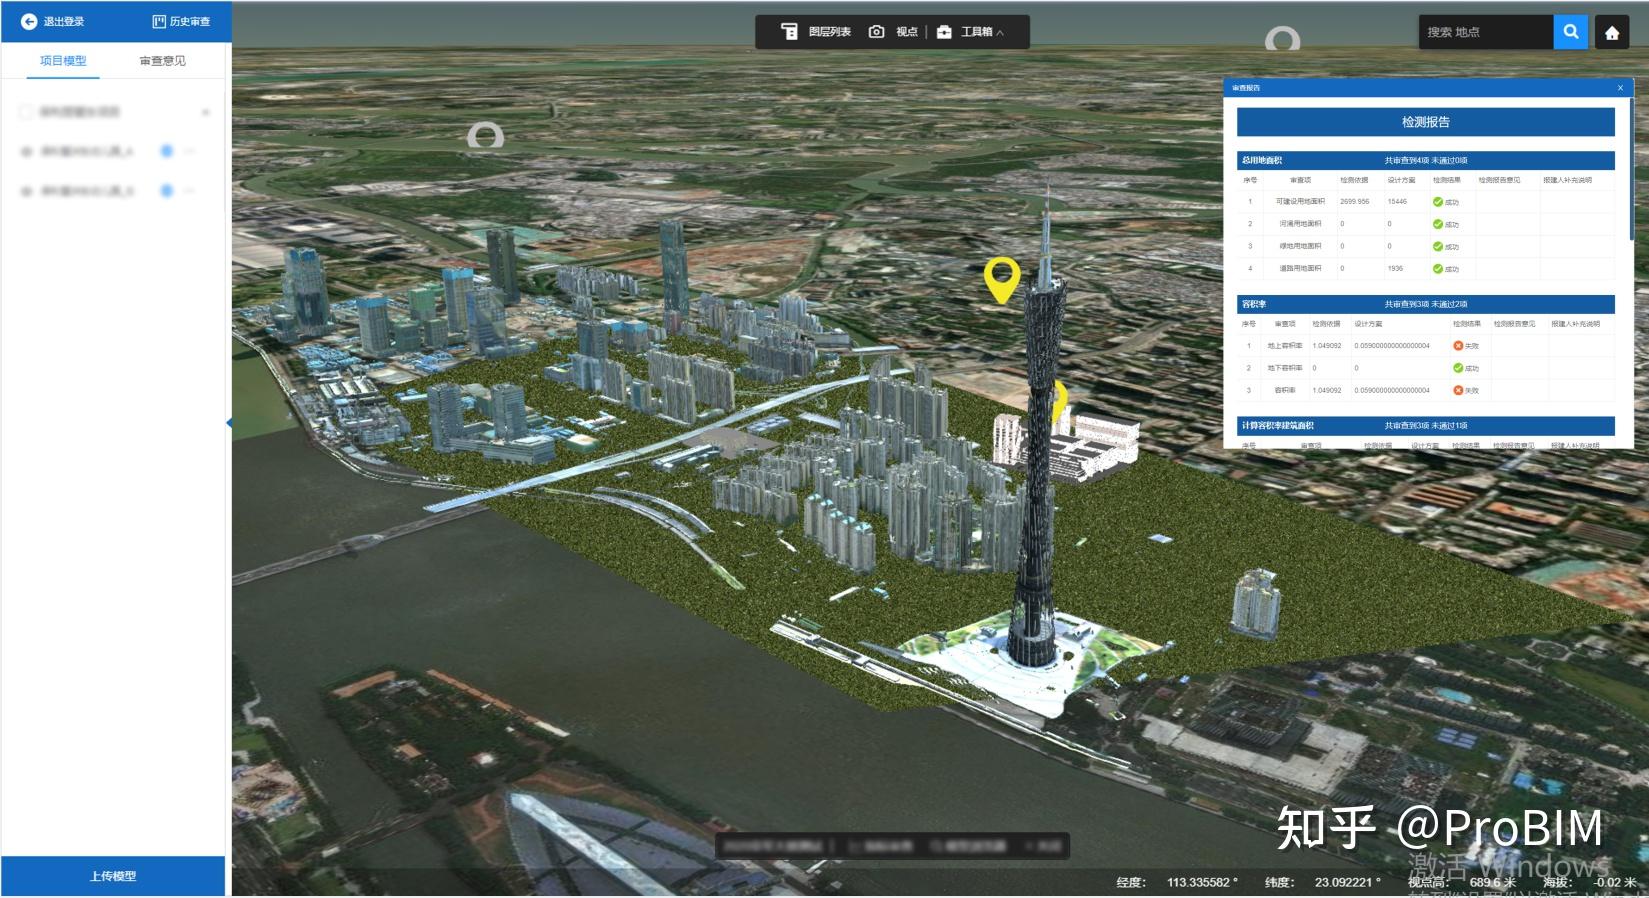The height and width of the screenshot is (898, 1649).
Task: Click the 搜索 地点 search field
Action: pyautogui.click(x=1486, y=32)
